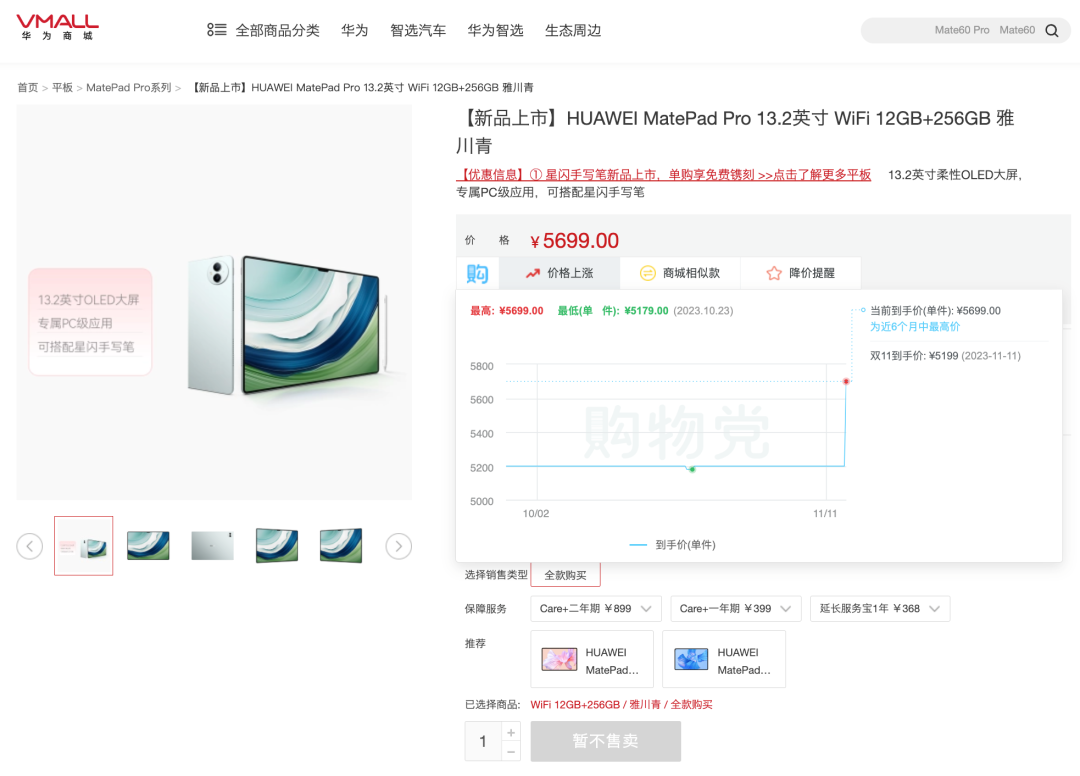Open the 生态周边 navigation item
The width and height of the screenshot is (1080, 776).
(x=573, y=30)
